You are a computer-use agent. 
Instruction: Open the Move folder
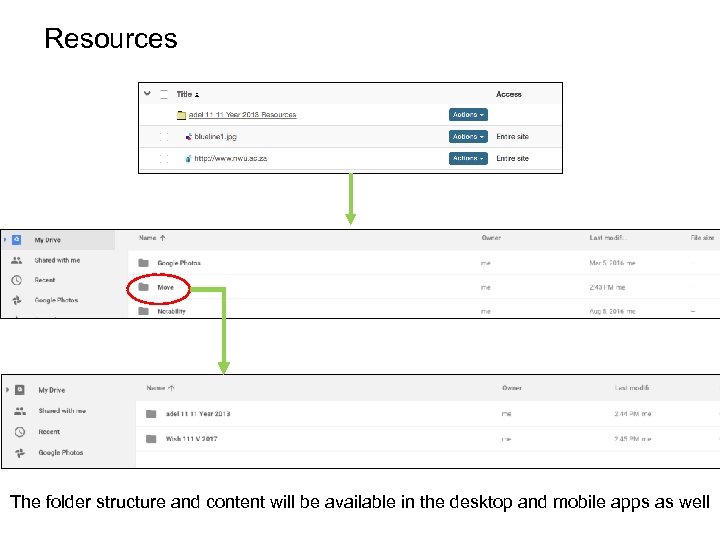[165, 287]
